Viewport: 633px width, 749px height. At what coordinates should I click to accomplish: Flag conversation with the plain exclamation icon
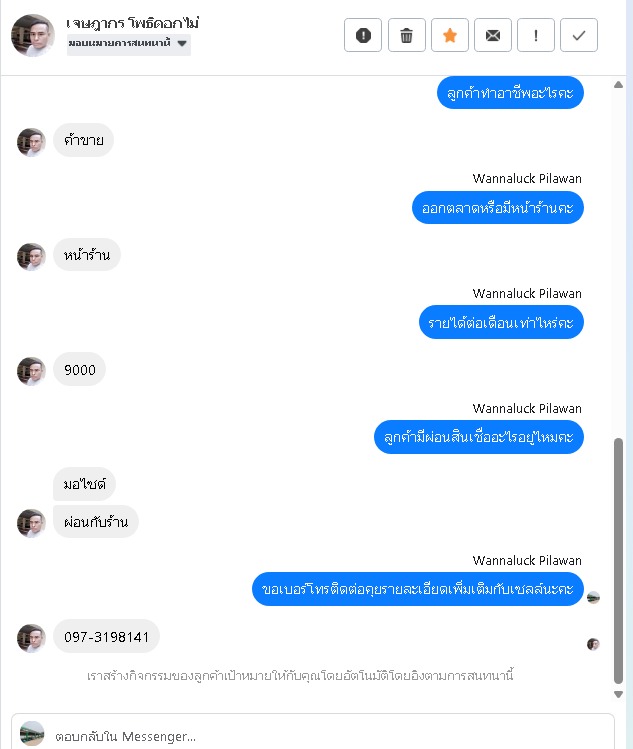[x=536, y=35]
